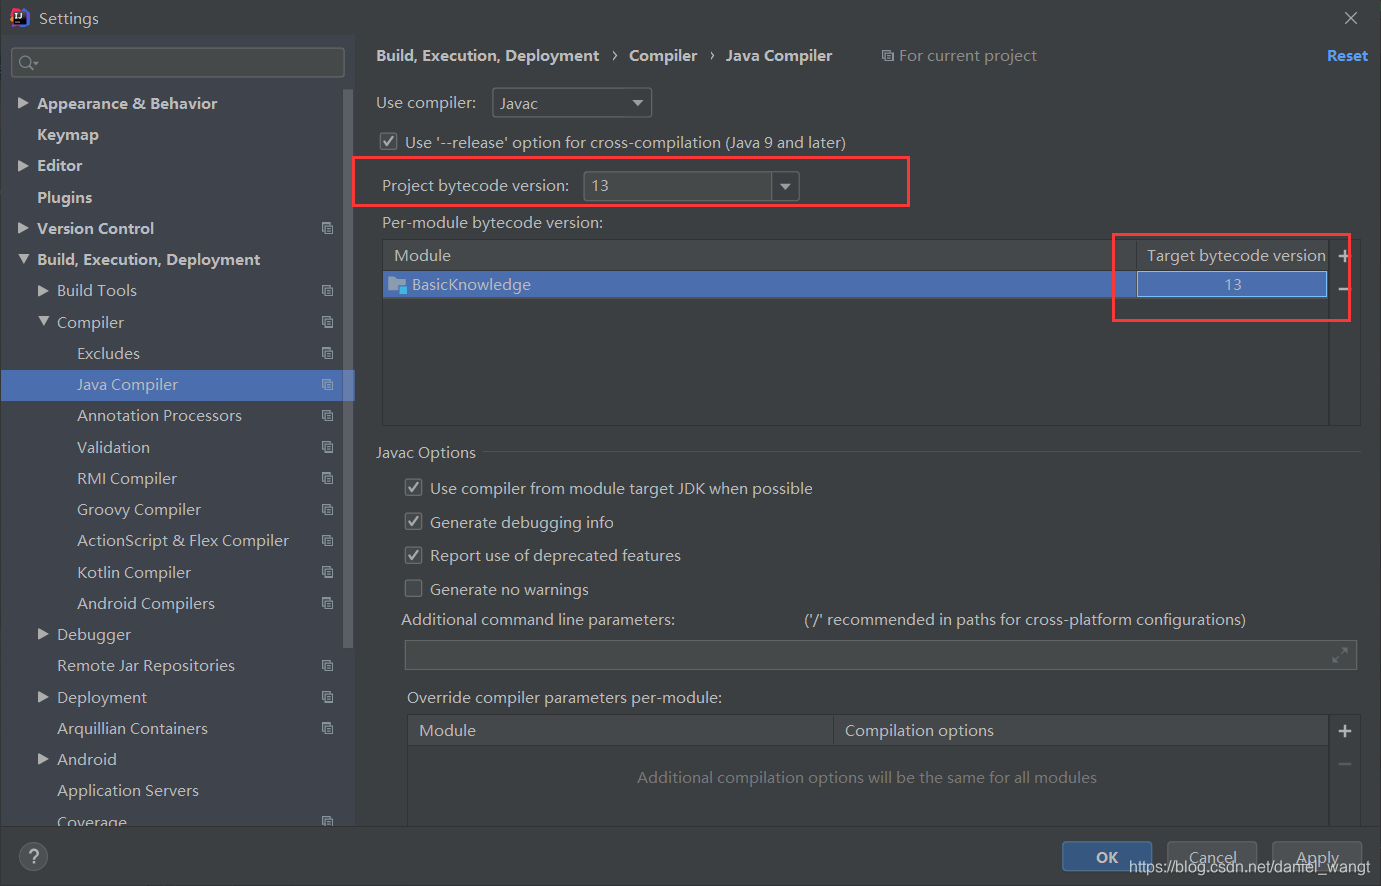Viewport: 1381px width, 886px height.
Task: Click the plus icon to add per-module bytecode version
Action: (1344, 256)
